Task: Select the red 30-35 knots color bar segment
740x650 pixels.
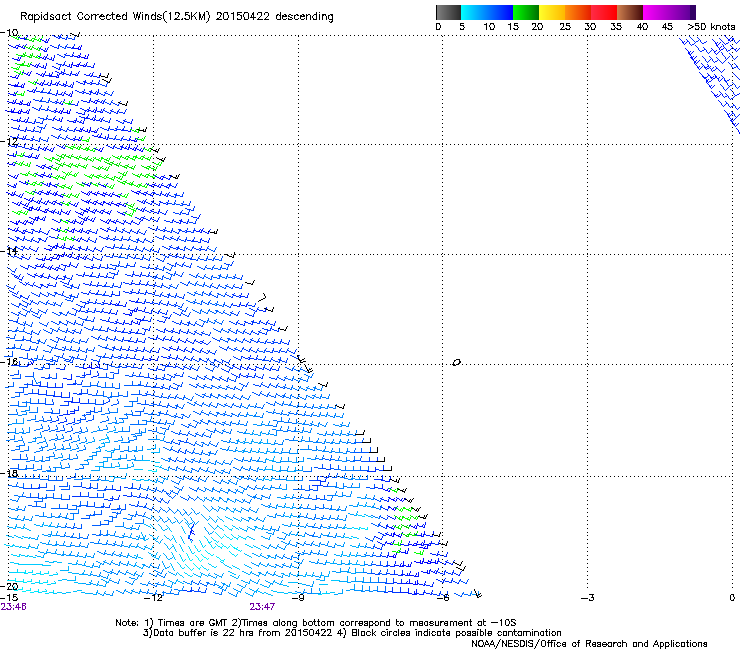Action: [604, 12]
